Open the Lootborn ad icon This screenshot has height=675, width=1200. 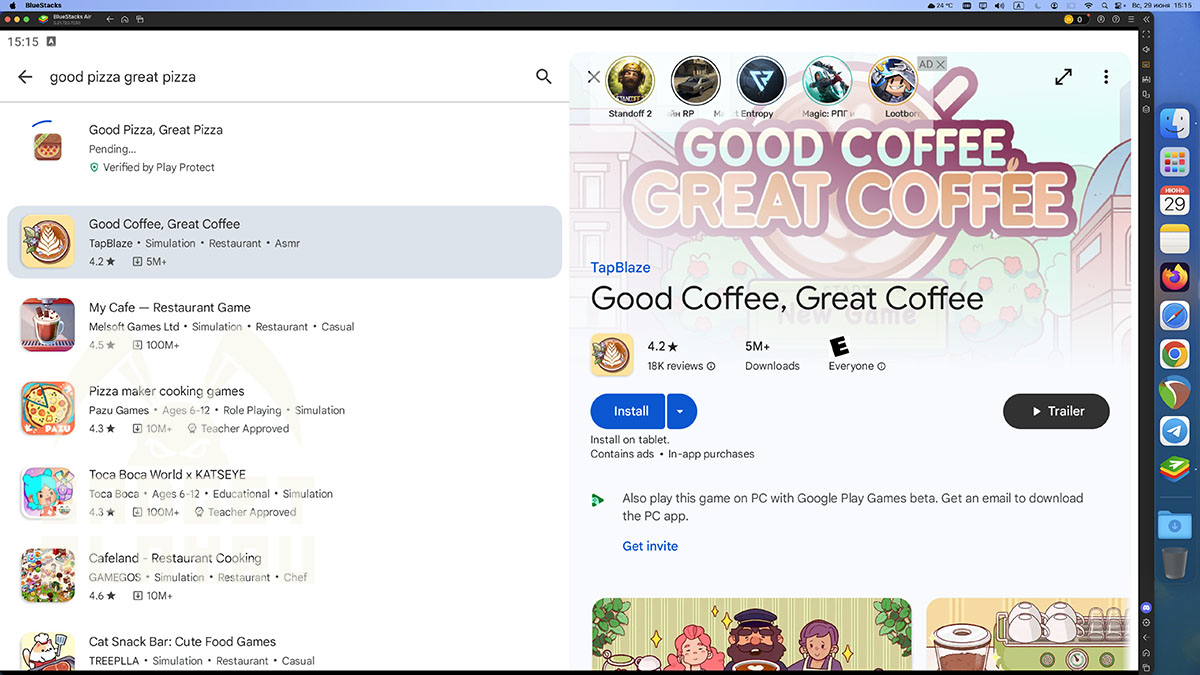click(893, 82)
